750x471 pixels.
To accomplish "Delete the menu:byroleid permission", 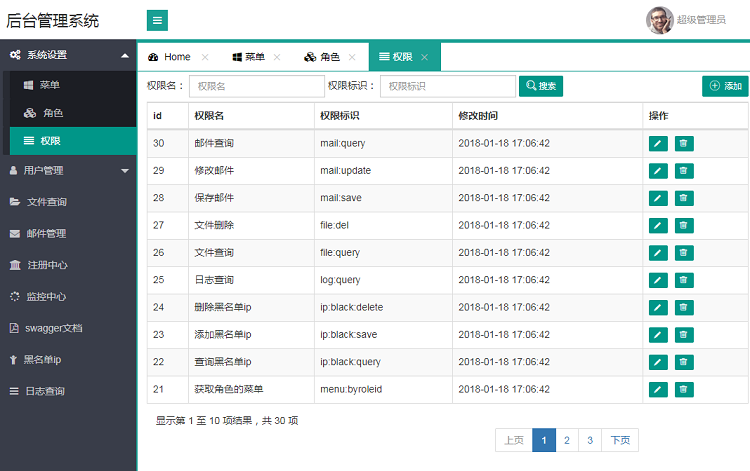I will 684,389.
